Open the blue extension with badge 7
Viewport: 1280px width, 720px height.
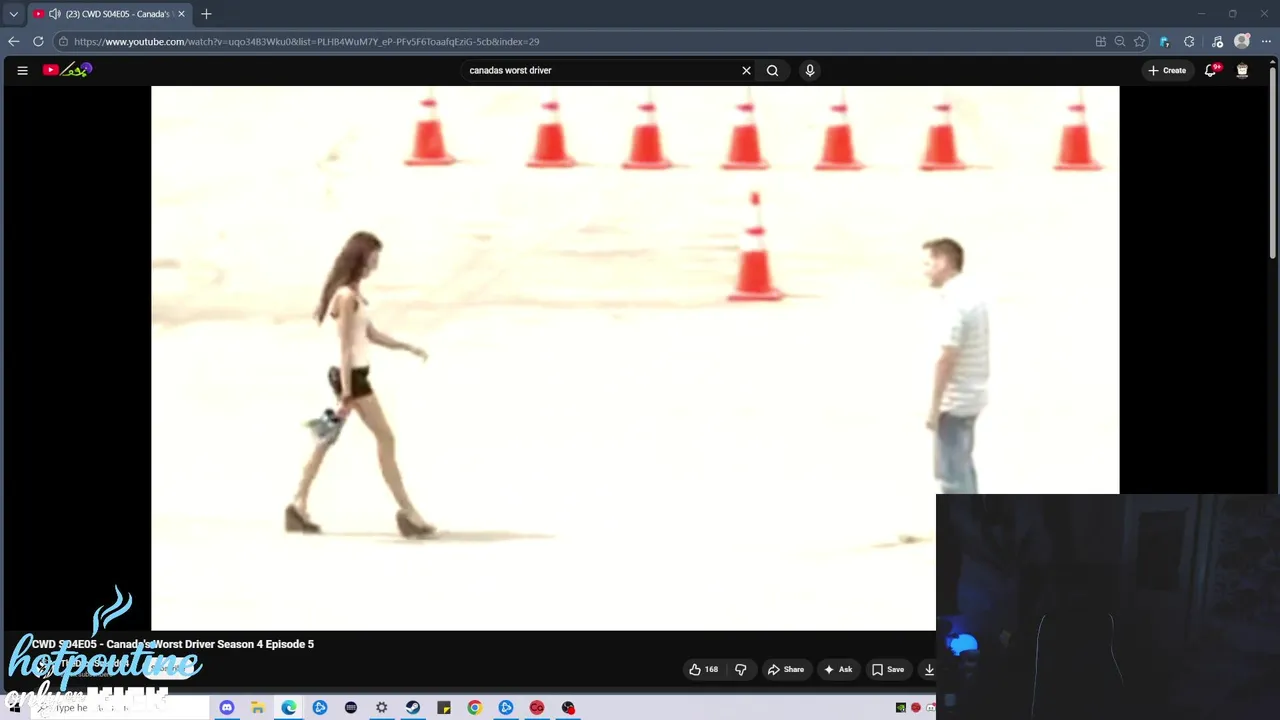pos(1164,41)
